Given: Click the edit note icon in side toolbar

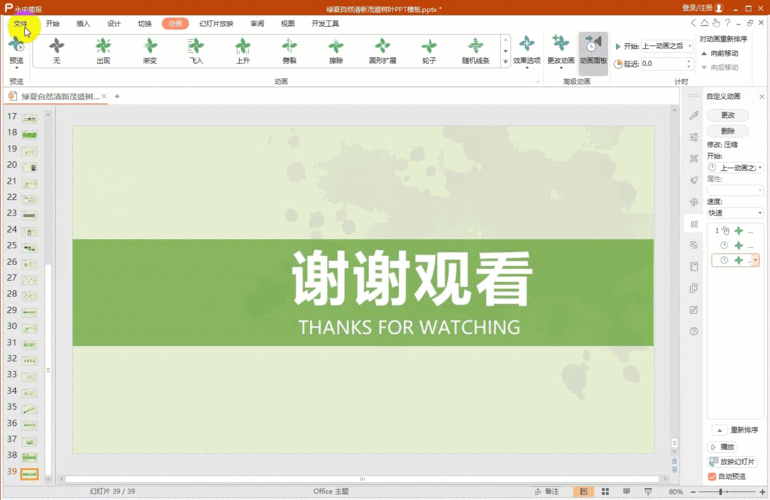Looking at the screenshot, I should pyautogui.click(x=694, y=310).
